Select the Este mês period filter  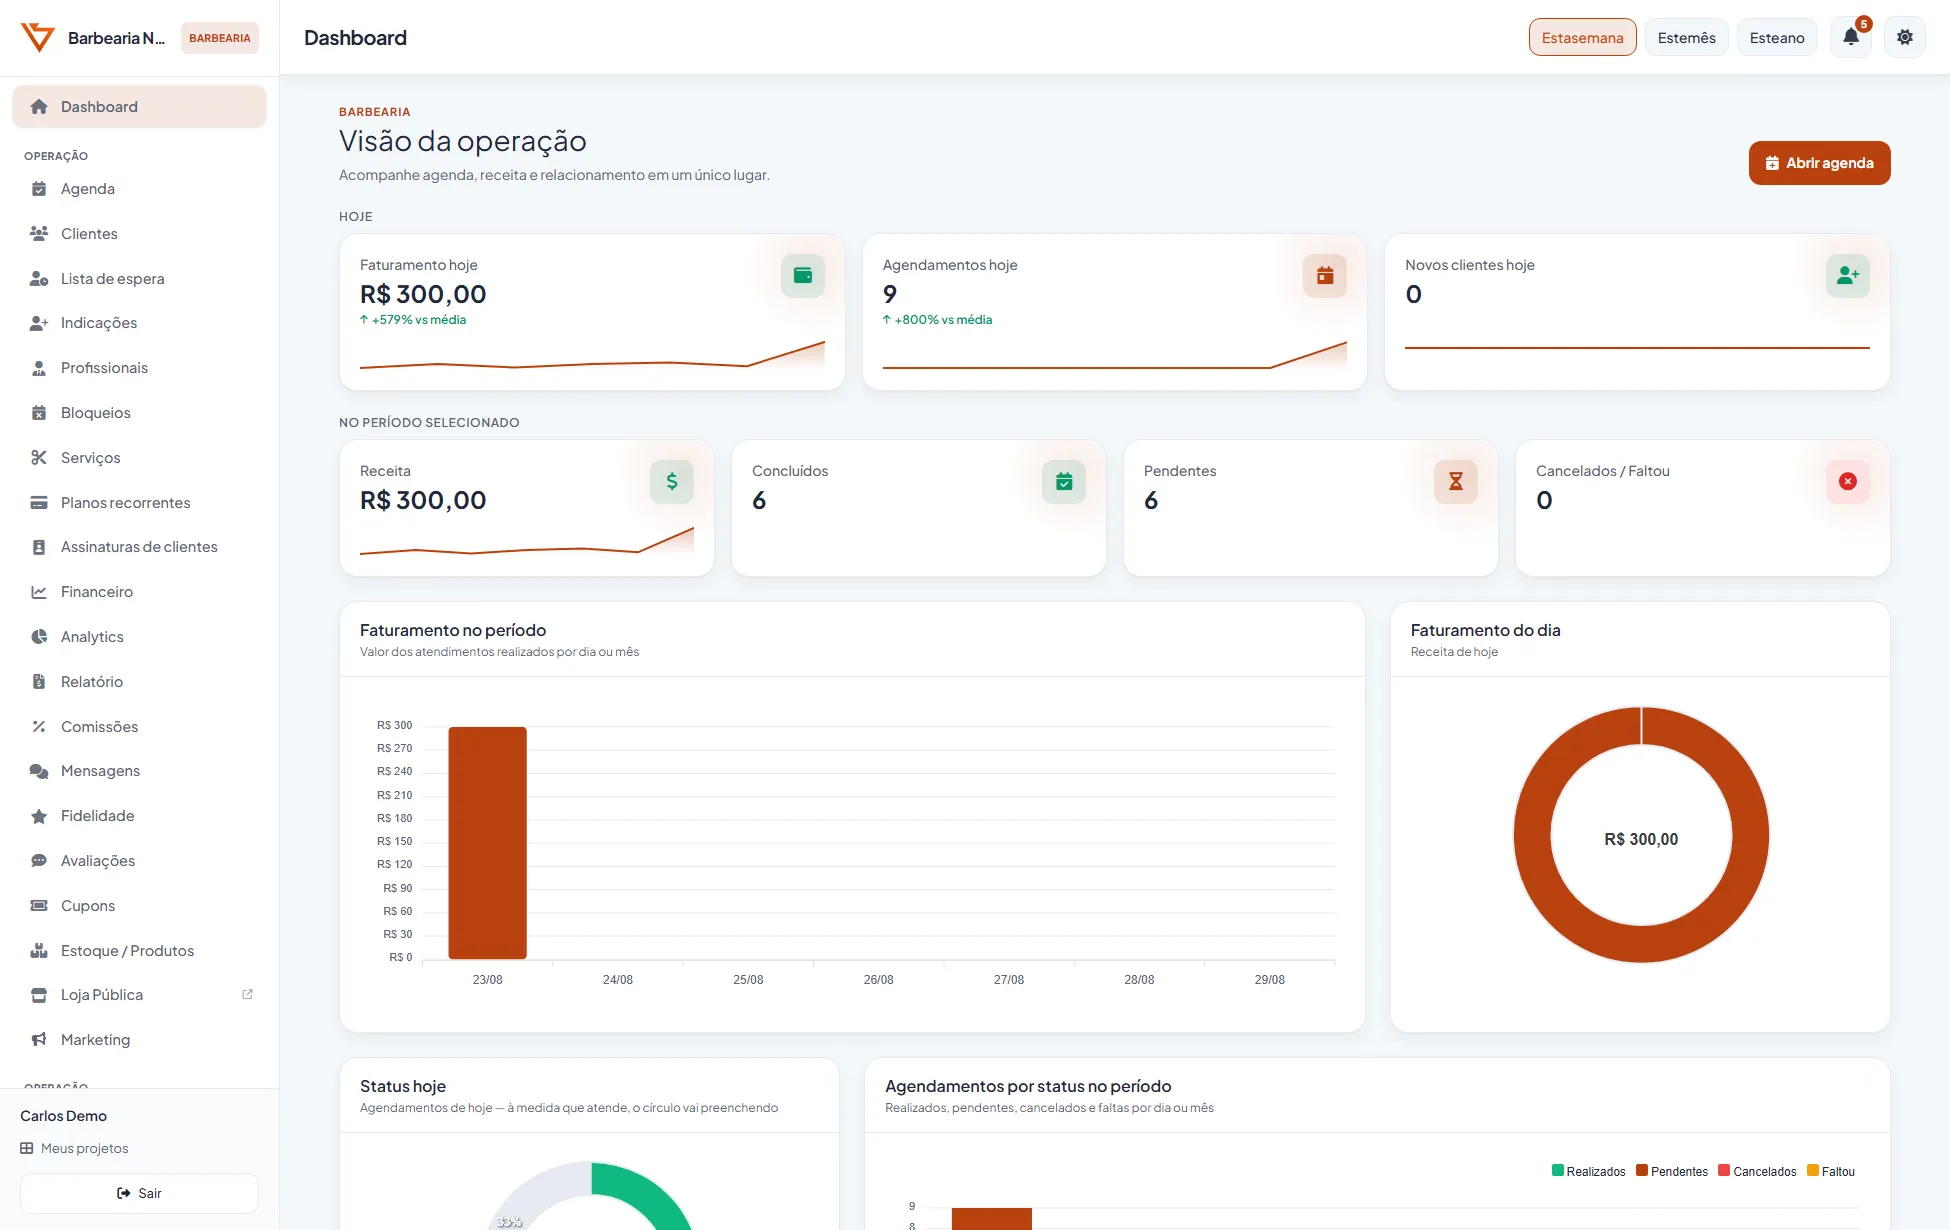click(1687, 38)
